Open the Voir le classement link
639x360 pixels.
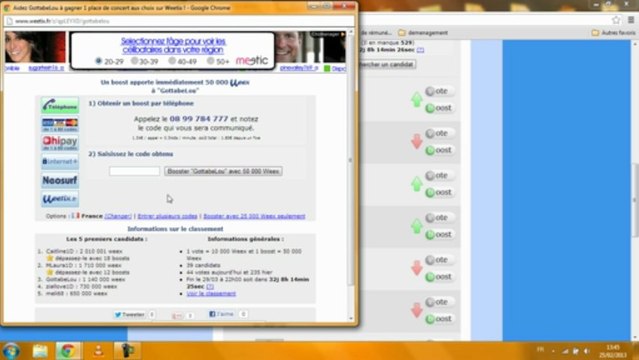pos(211,294)
